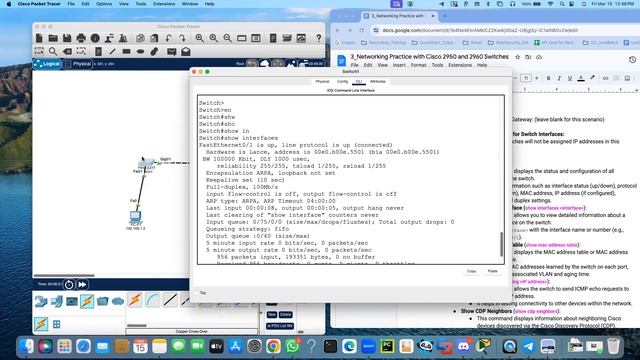Click the switch device in workspace
Image resolution: width=640 pixels, height=360 pixels.
click(146, 164)
